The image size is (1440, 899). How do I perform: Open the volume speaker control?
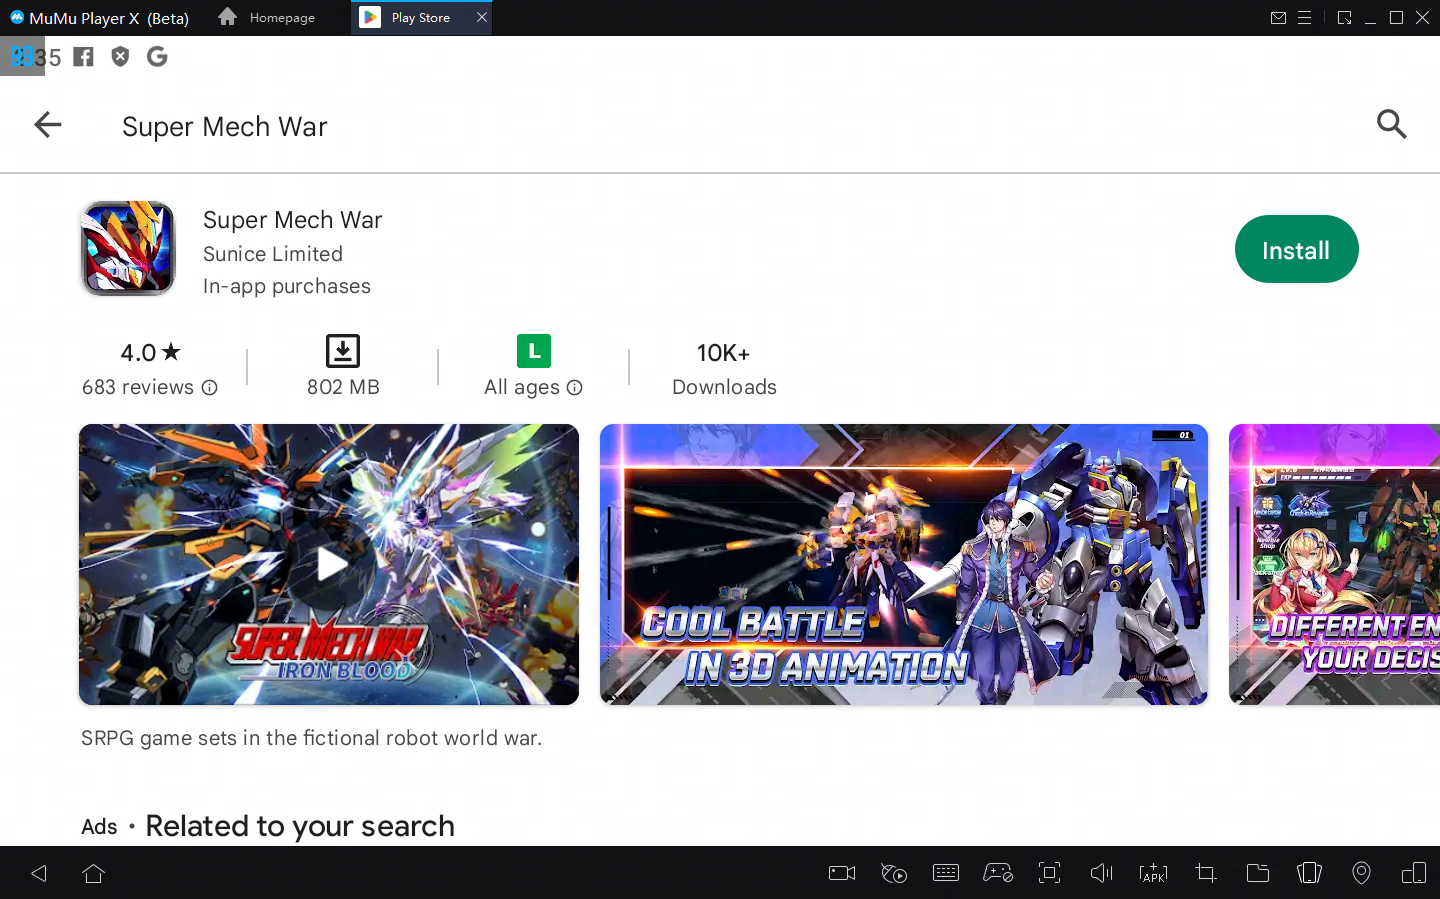pos(1101,873)
